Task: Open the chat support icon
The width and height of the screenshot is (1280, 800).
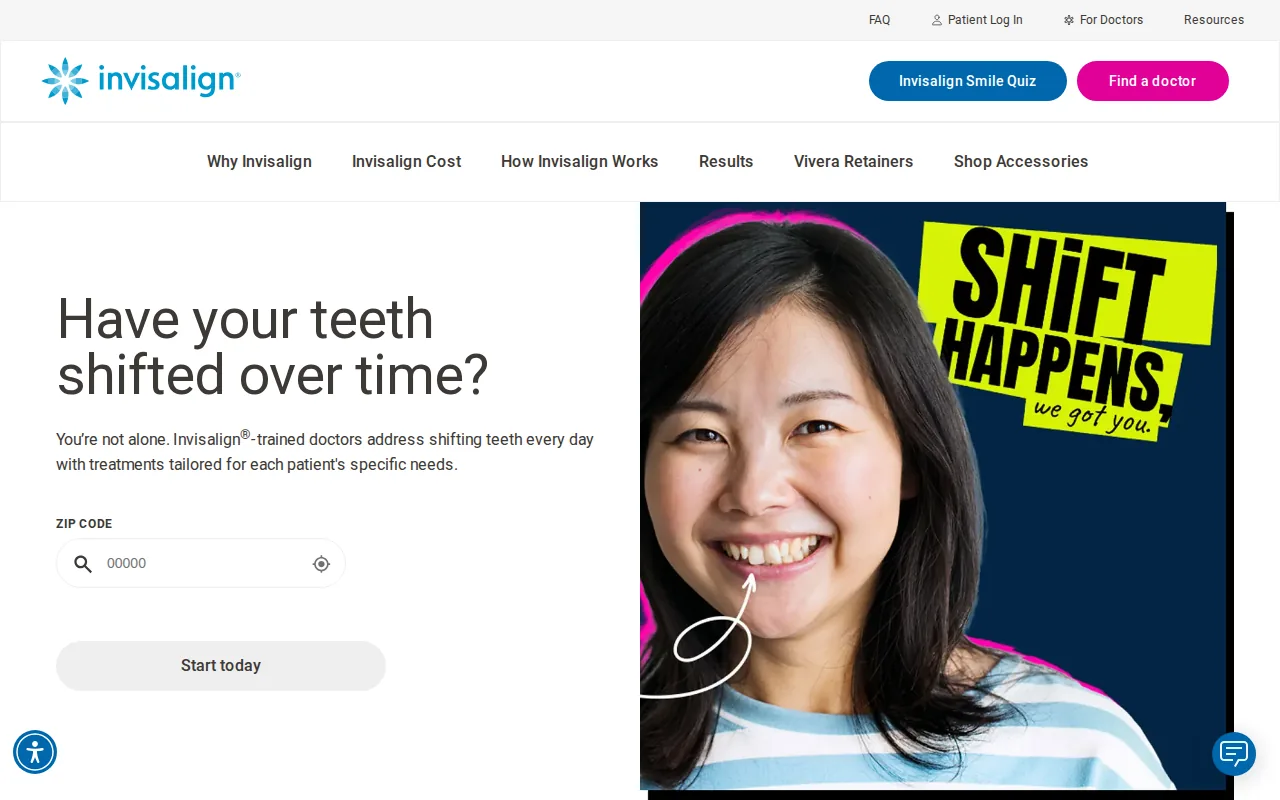Action: (1234, 754)
